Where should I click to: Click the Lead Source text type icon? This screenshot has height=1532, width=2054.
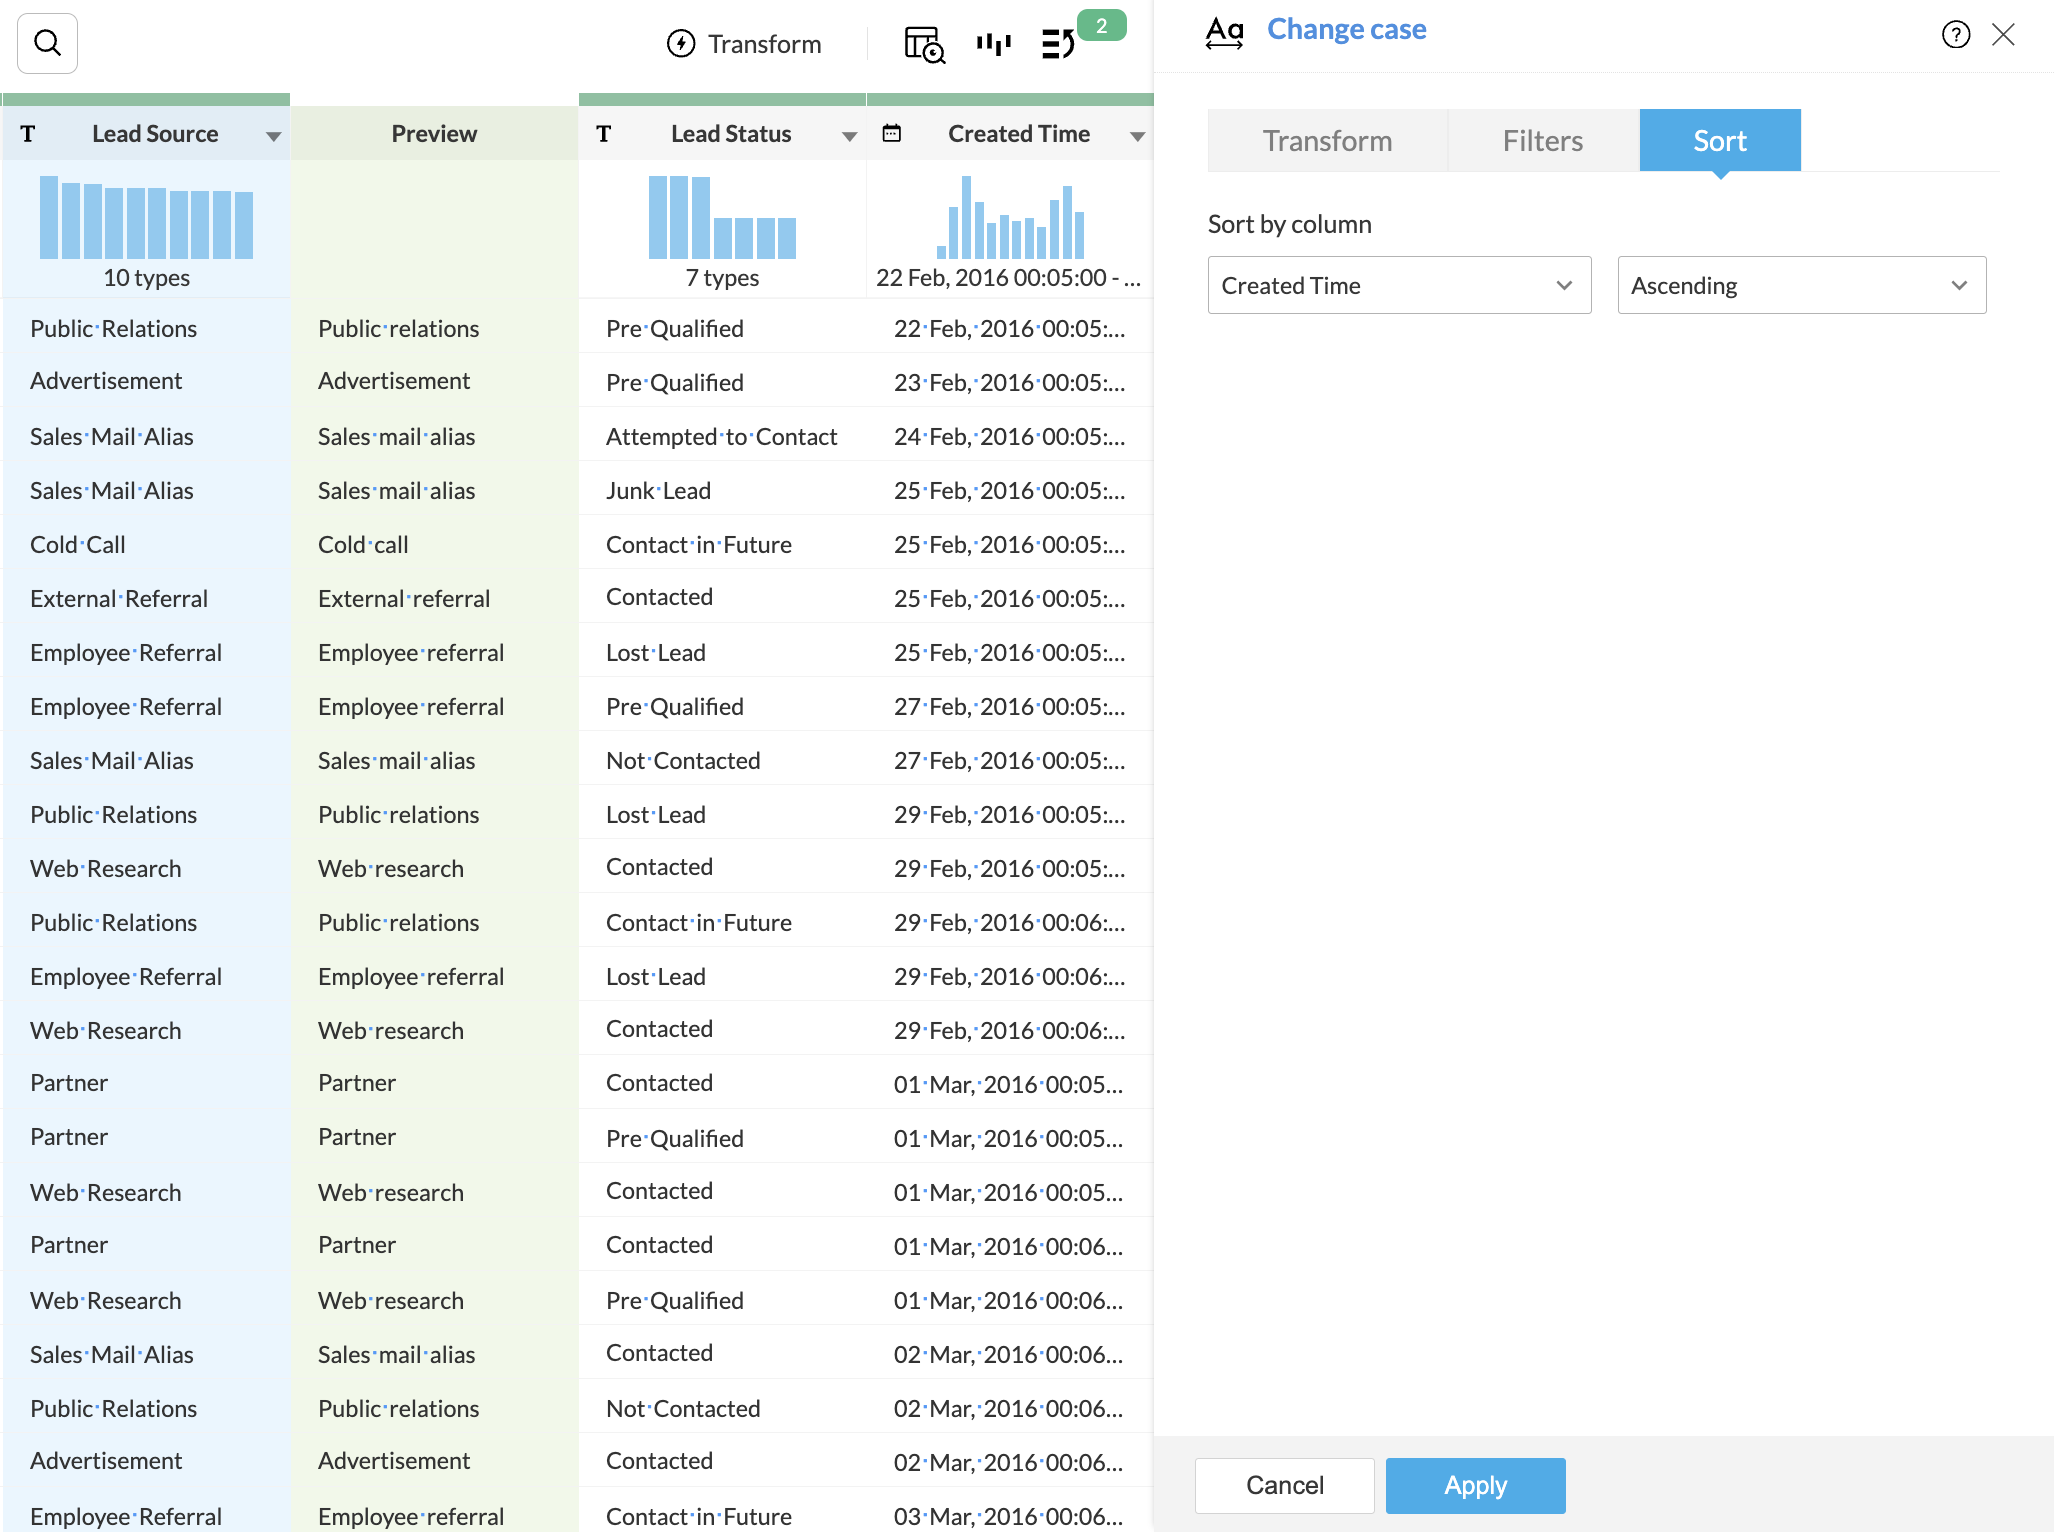pos(28,134)
